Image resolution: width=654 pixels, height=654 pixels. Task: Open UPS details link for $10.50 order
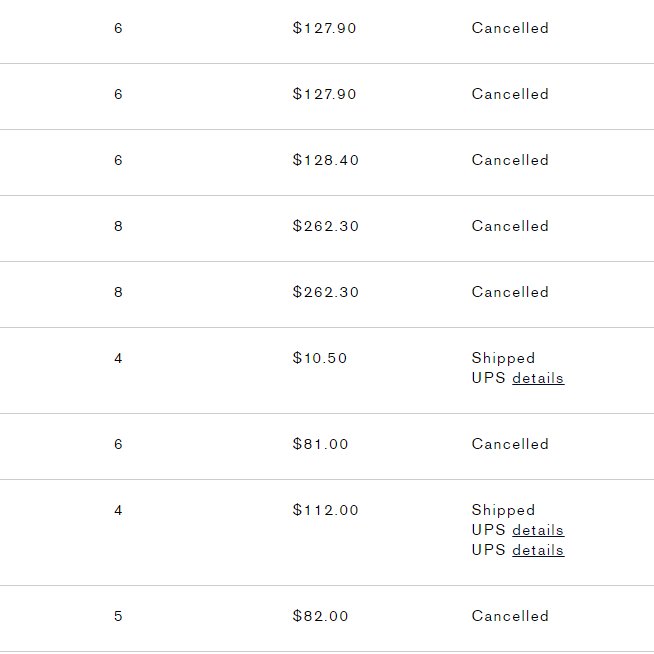[x=538, y=378]
